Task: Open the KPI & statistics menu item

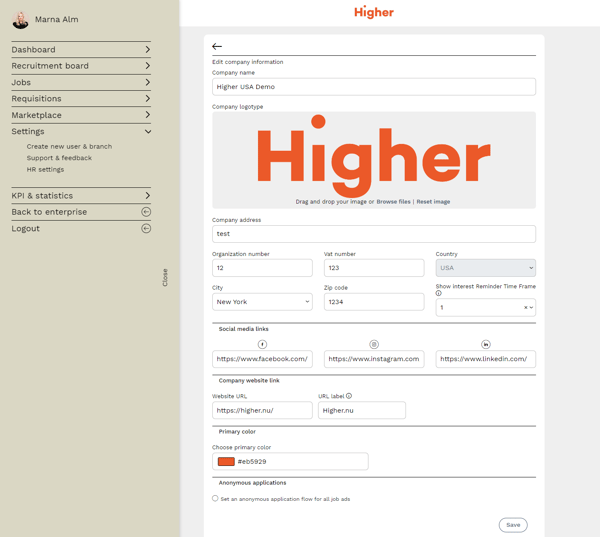Action: [x=81, y=196]
